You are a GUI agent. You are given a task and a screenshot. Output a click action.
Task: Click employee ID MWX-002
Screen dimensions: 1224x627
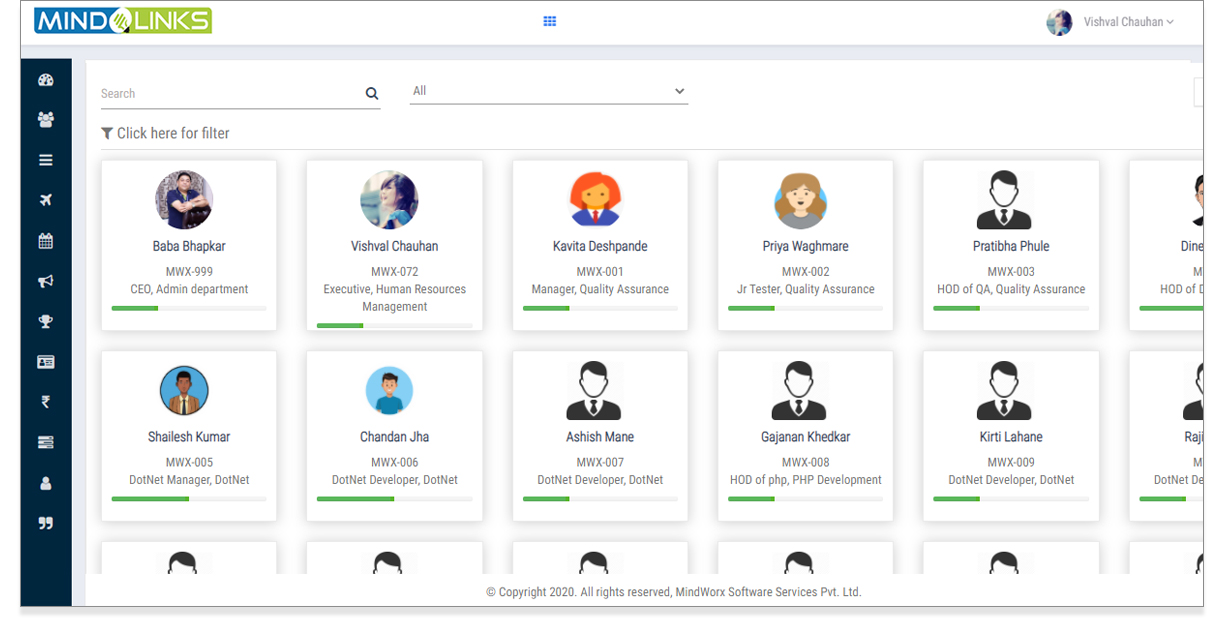click(x=805, y=272)
